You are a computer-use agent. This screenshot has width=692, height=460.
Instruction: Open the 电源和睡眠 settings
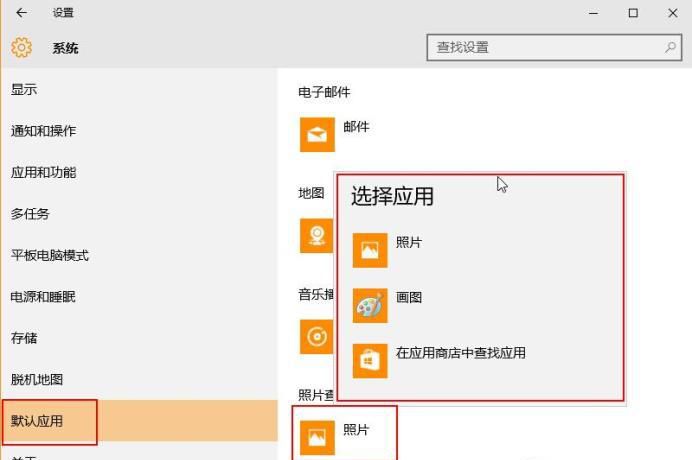(43, 297)
